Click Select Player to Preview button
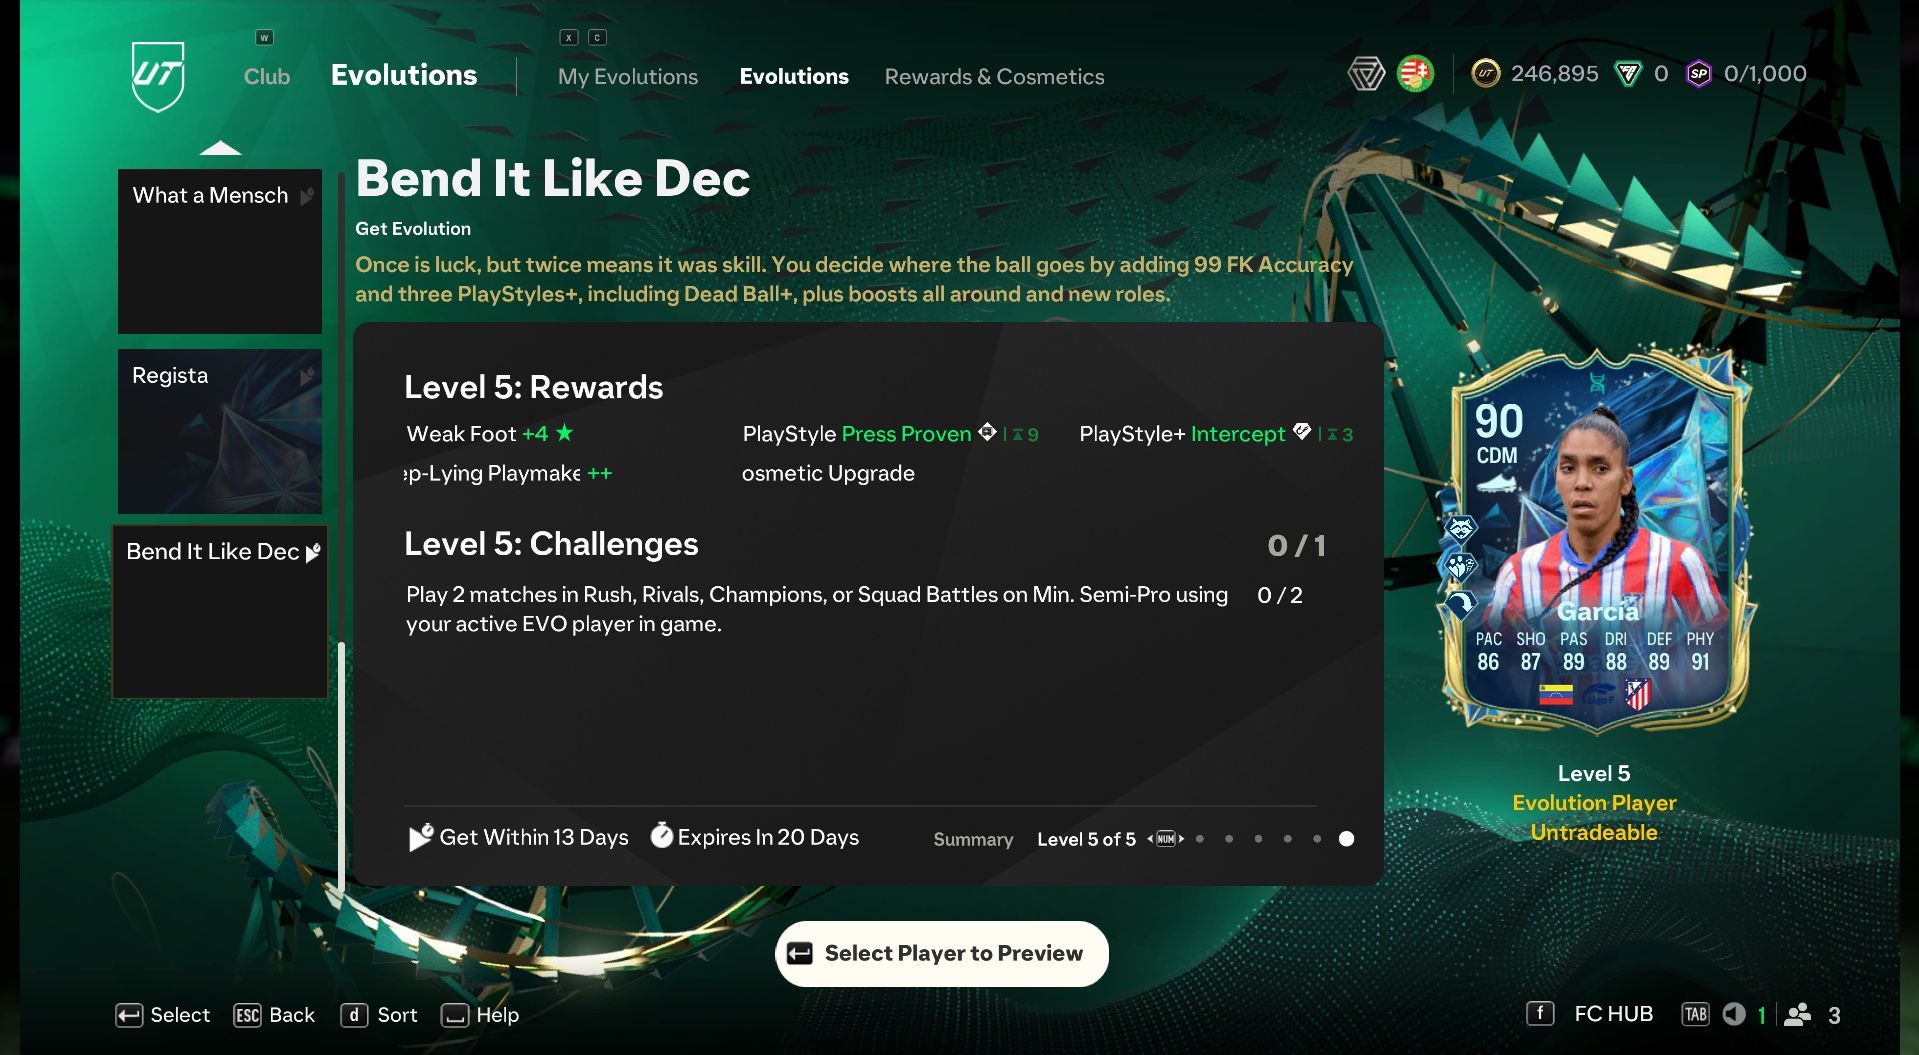The height and width of the screenshot is (1055, 1919). pyautogui.click(x=942, y=953)
